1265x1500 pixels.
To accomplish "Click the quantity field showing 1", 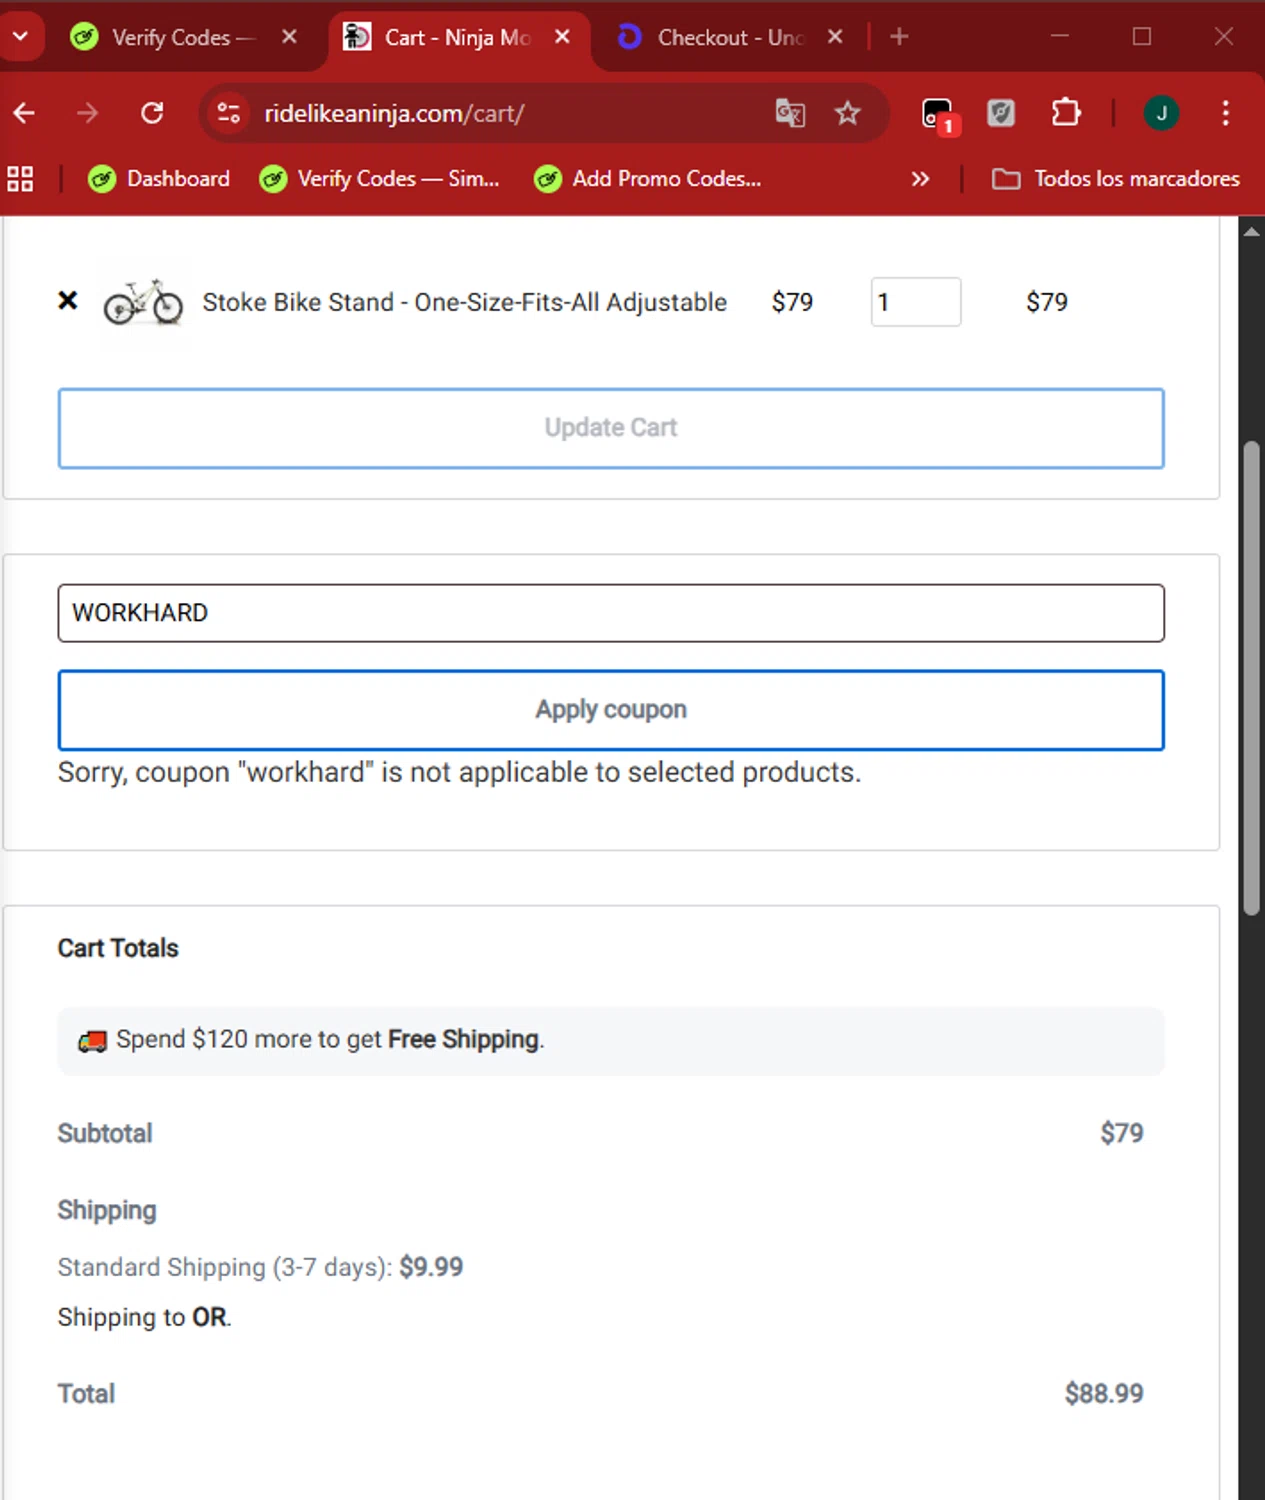I will (916, 302).
